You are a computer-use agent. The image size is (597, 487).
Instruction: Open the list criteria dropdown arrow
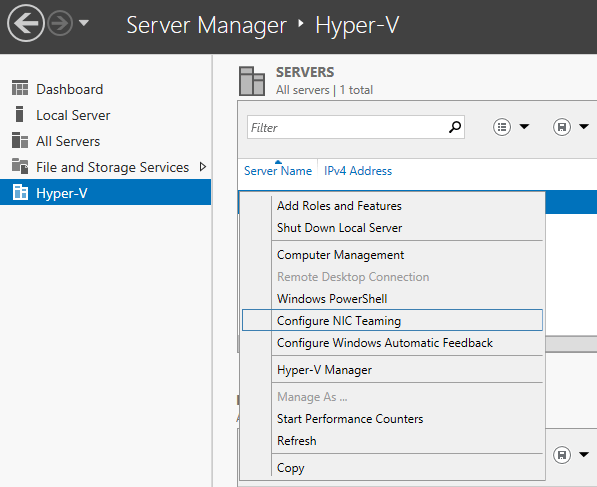pyautogui.click(x=524, y=127)
